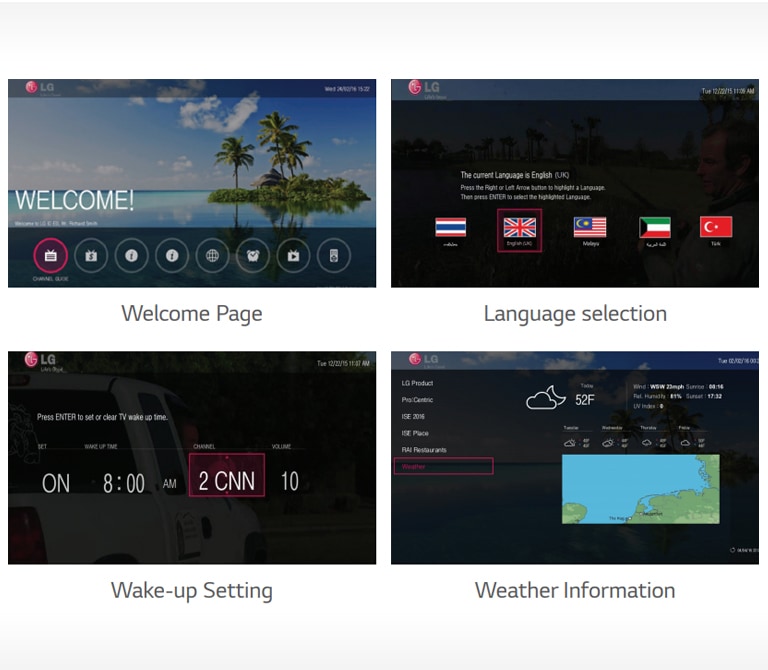Choose the Thailand flag language
Screen dimensions: 768x670
click(x=451, y=227)
